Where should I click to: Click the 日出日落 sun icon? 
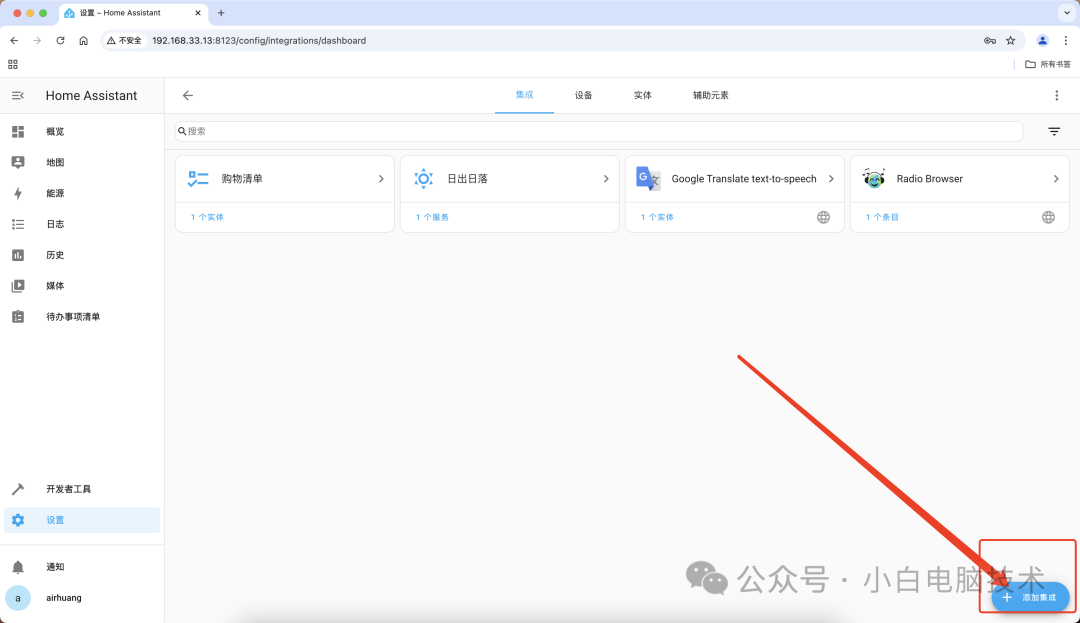coord(424,179)
